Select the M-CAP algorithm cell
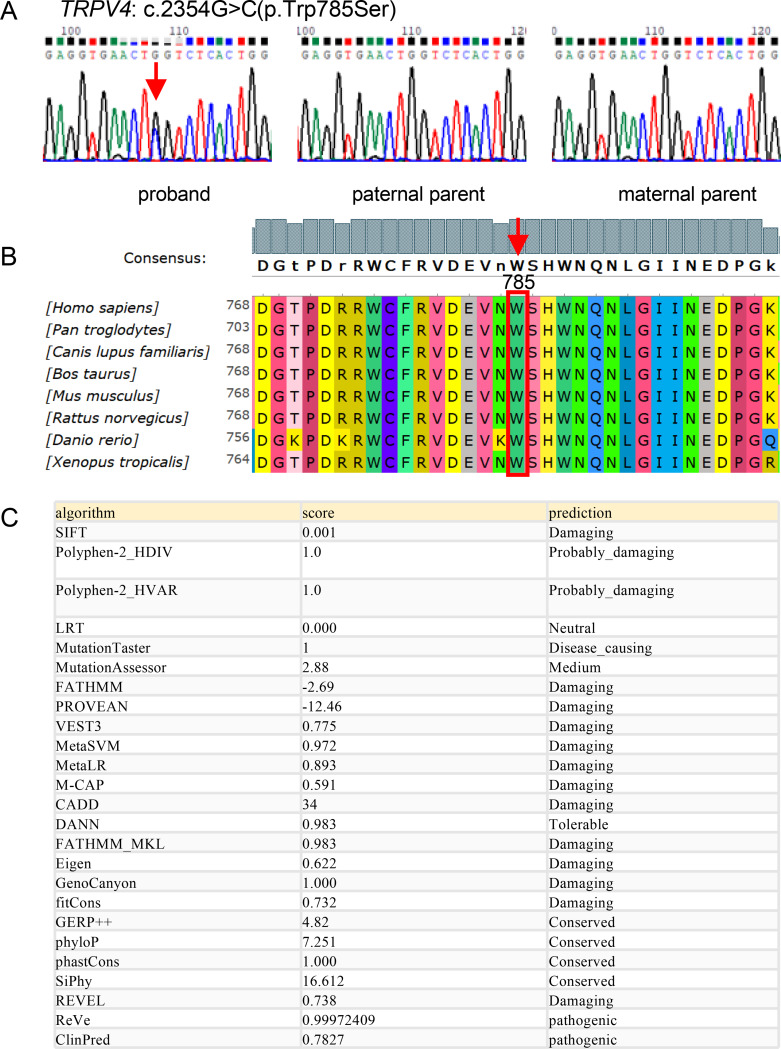 tap(177, 785)
